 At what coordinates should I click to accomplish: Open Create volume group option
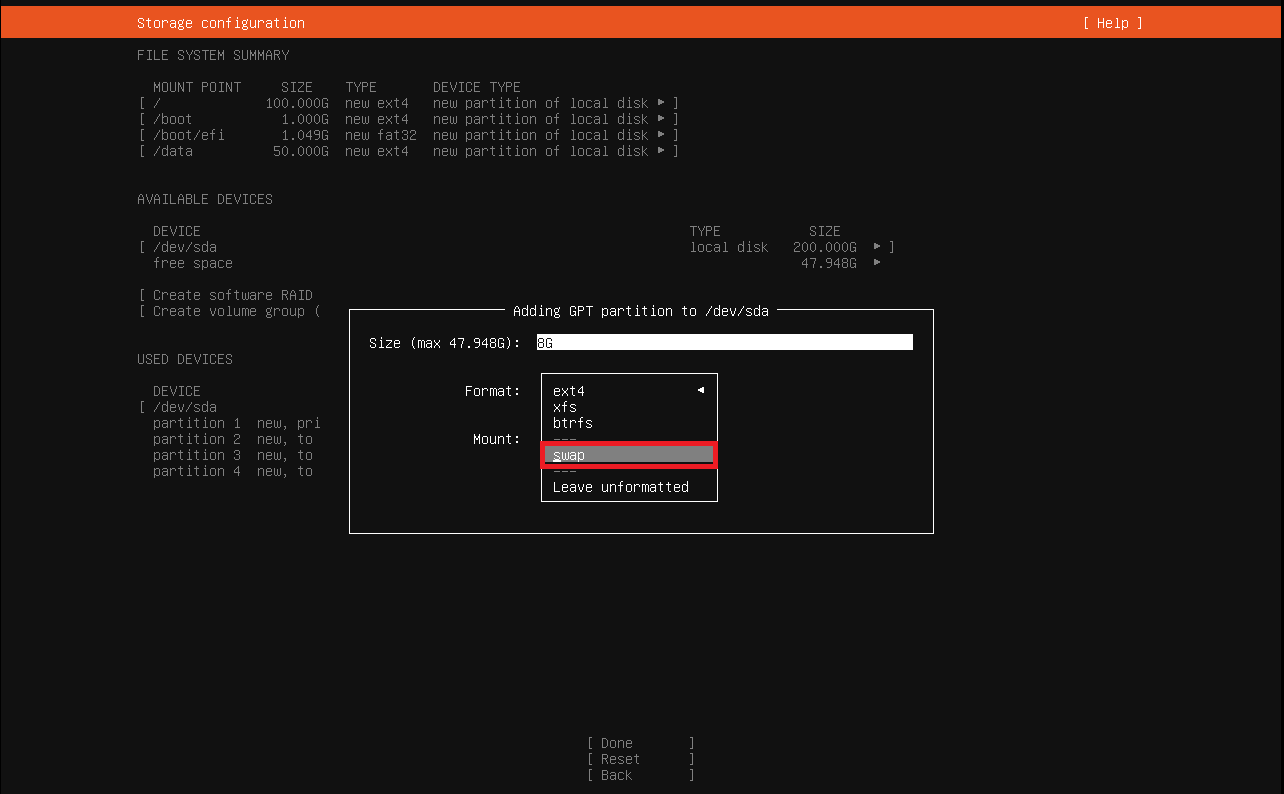click(x=230, y=311)
